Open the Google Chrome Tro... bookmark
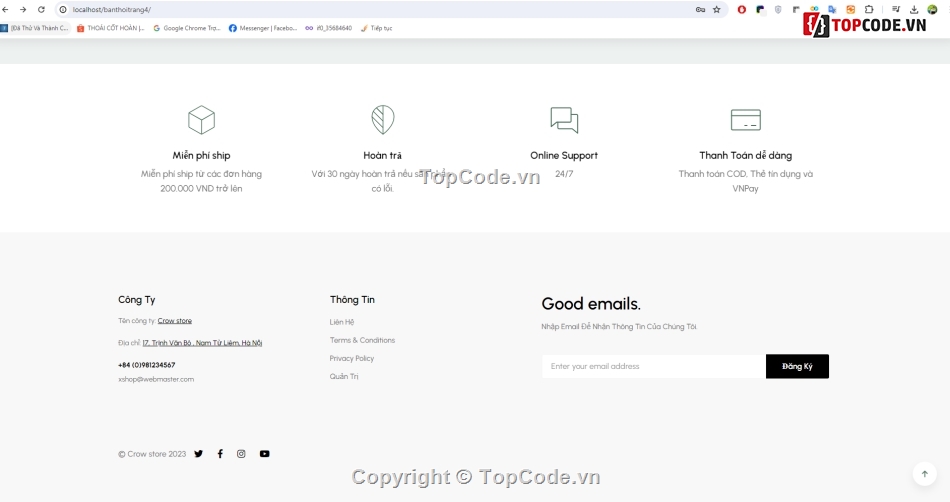Viewport: 950px width, 502px height. 187,28
